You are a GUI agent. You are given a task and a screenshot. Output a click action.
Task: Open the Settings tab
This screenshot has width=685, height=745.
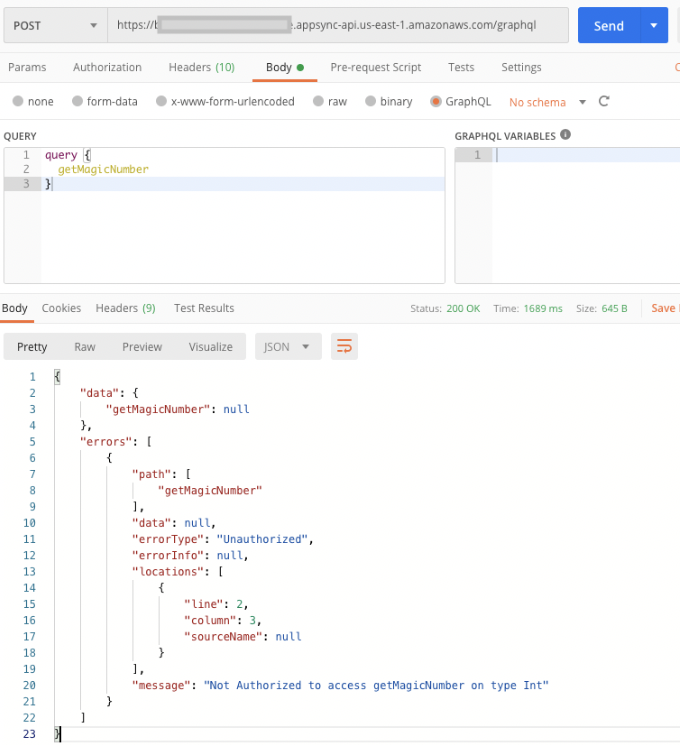click(521, 67)
